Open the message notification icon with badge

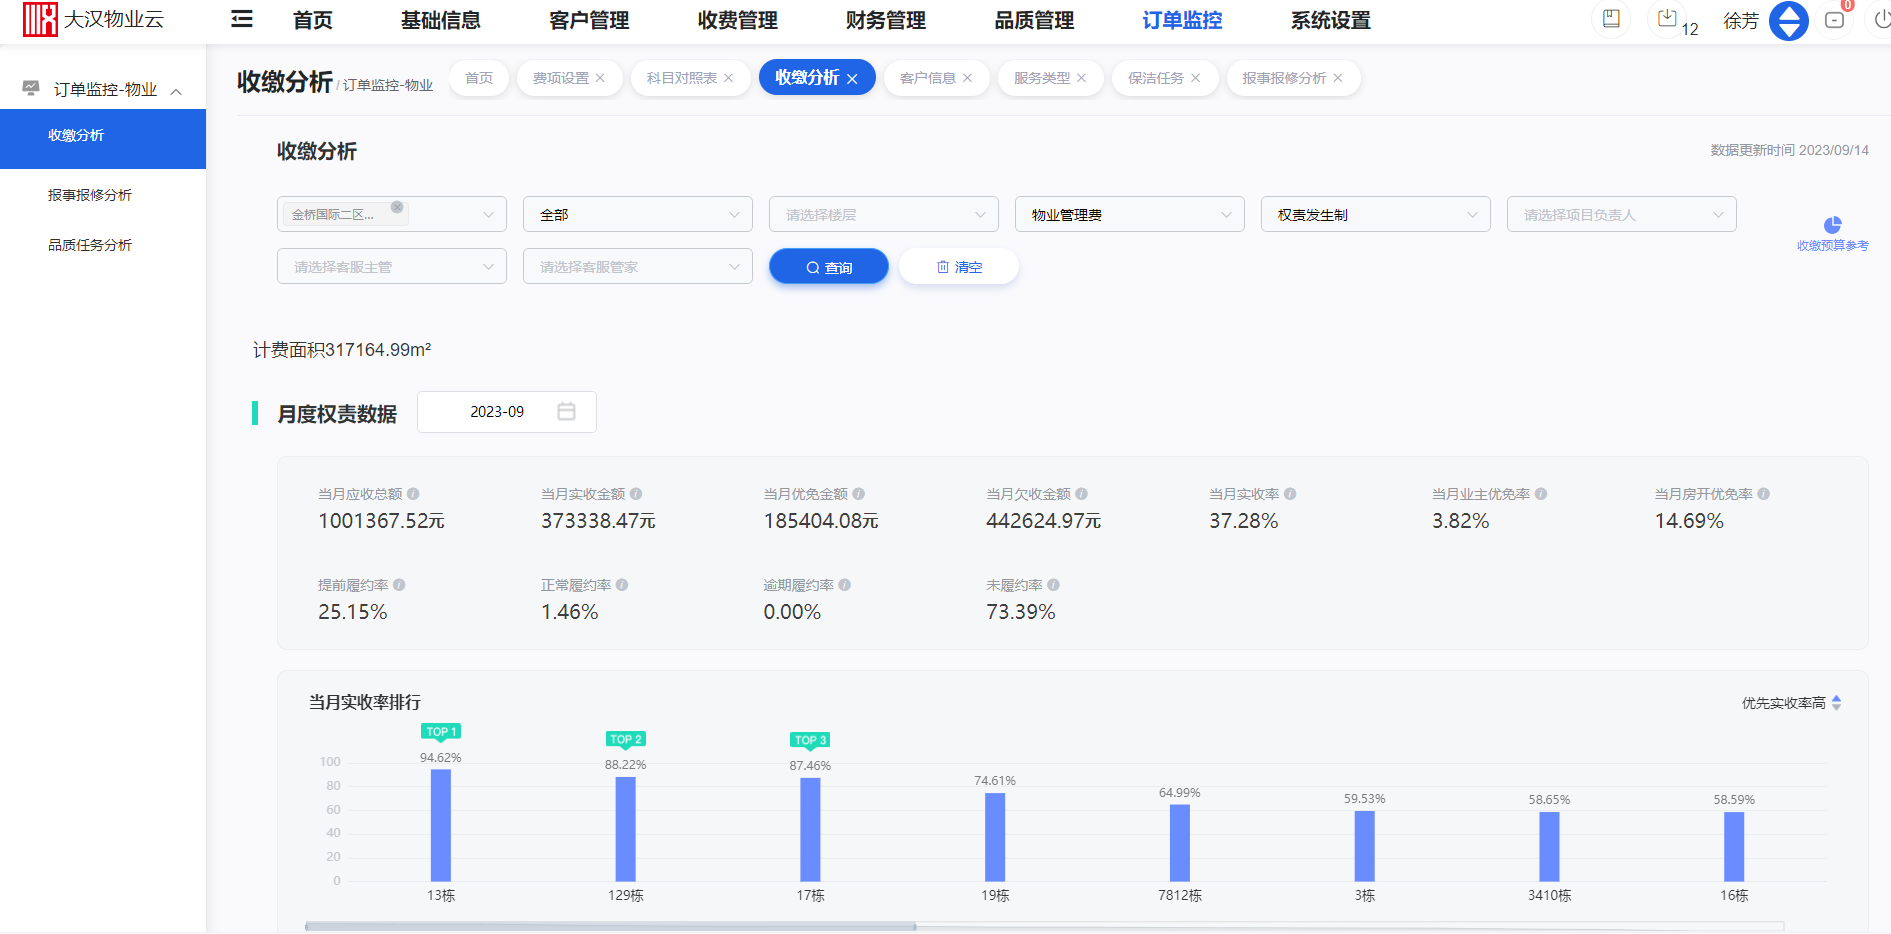tap(1835, 19)
